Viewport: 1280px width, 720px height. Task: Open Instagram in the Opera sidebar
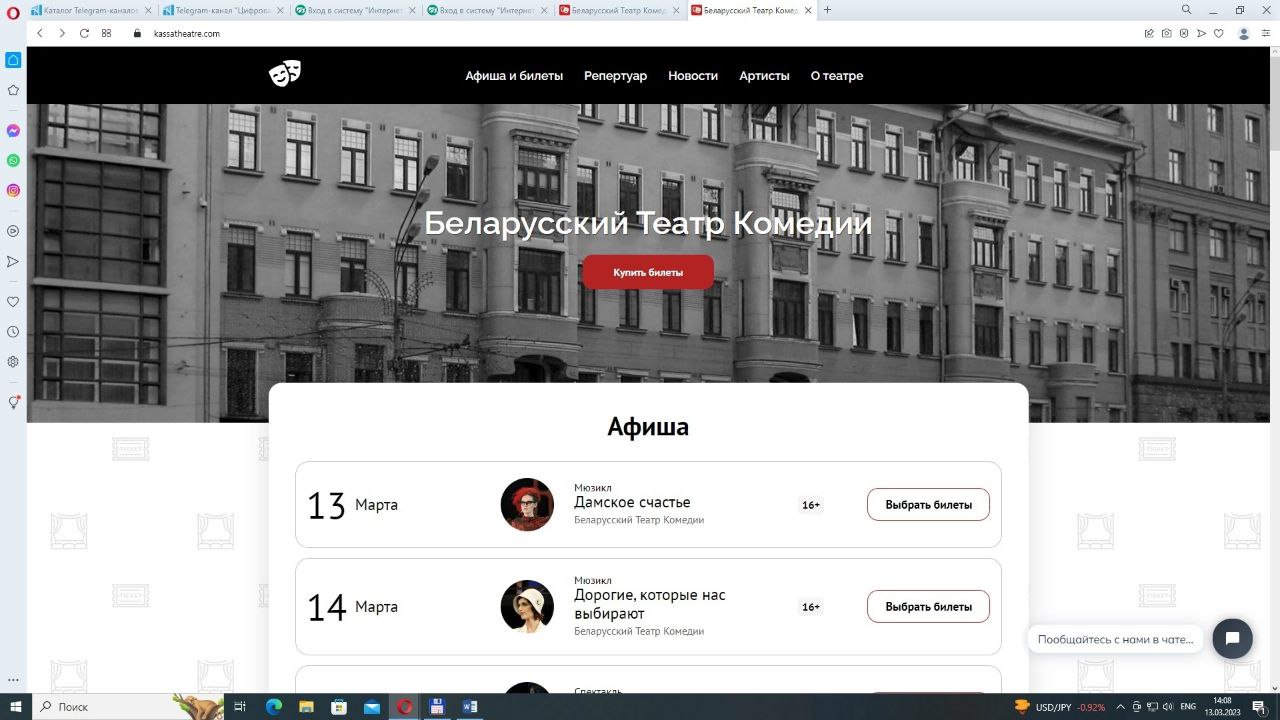(x=13, y=190)
